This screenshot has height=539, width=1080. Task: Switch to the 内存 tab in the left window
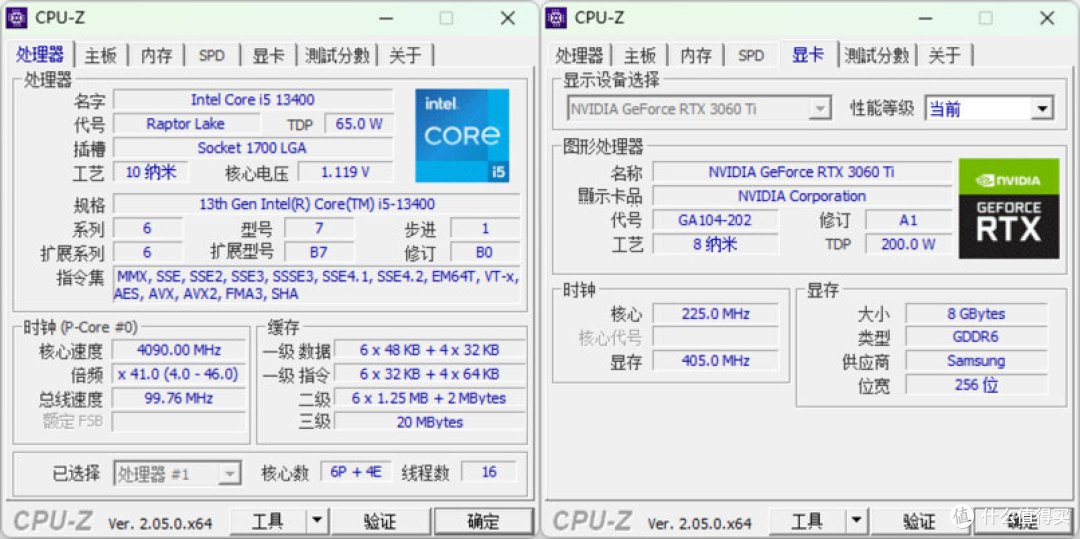coord(156,56)
